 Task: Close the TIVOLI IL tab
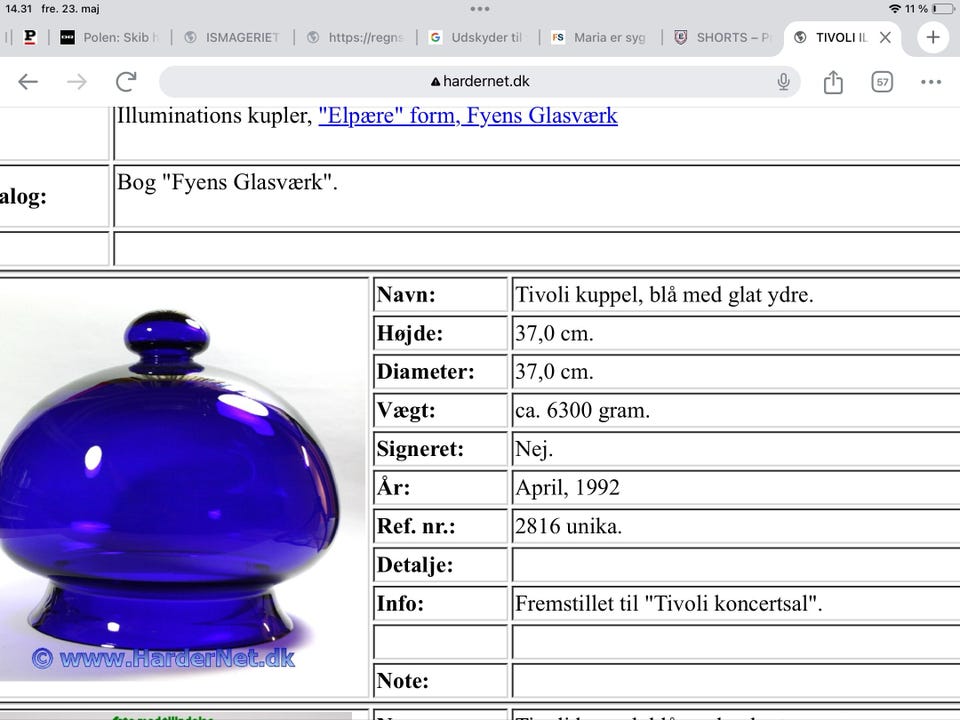(885, 37)
